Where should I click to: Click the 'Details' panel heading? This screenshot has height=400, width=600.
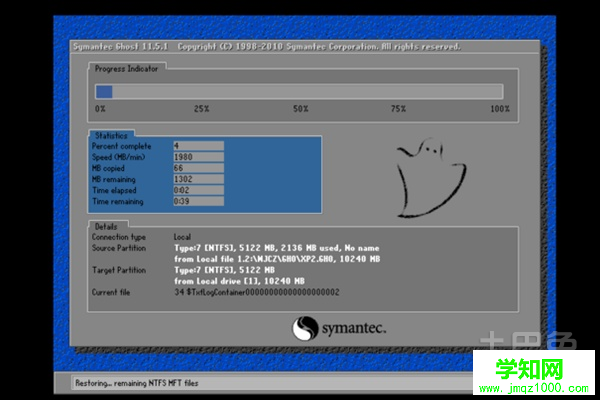pos(106,226)
